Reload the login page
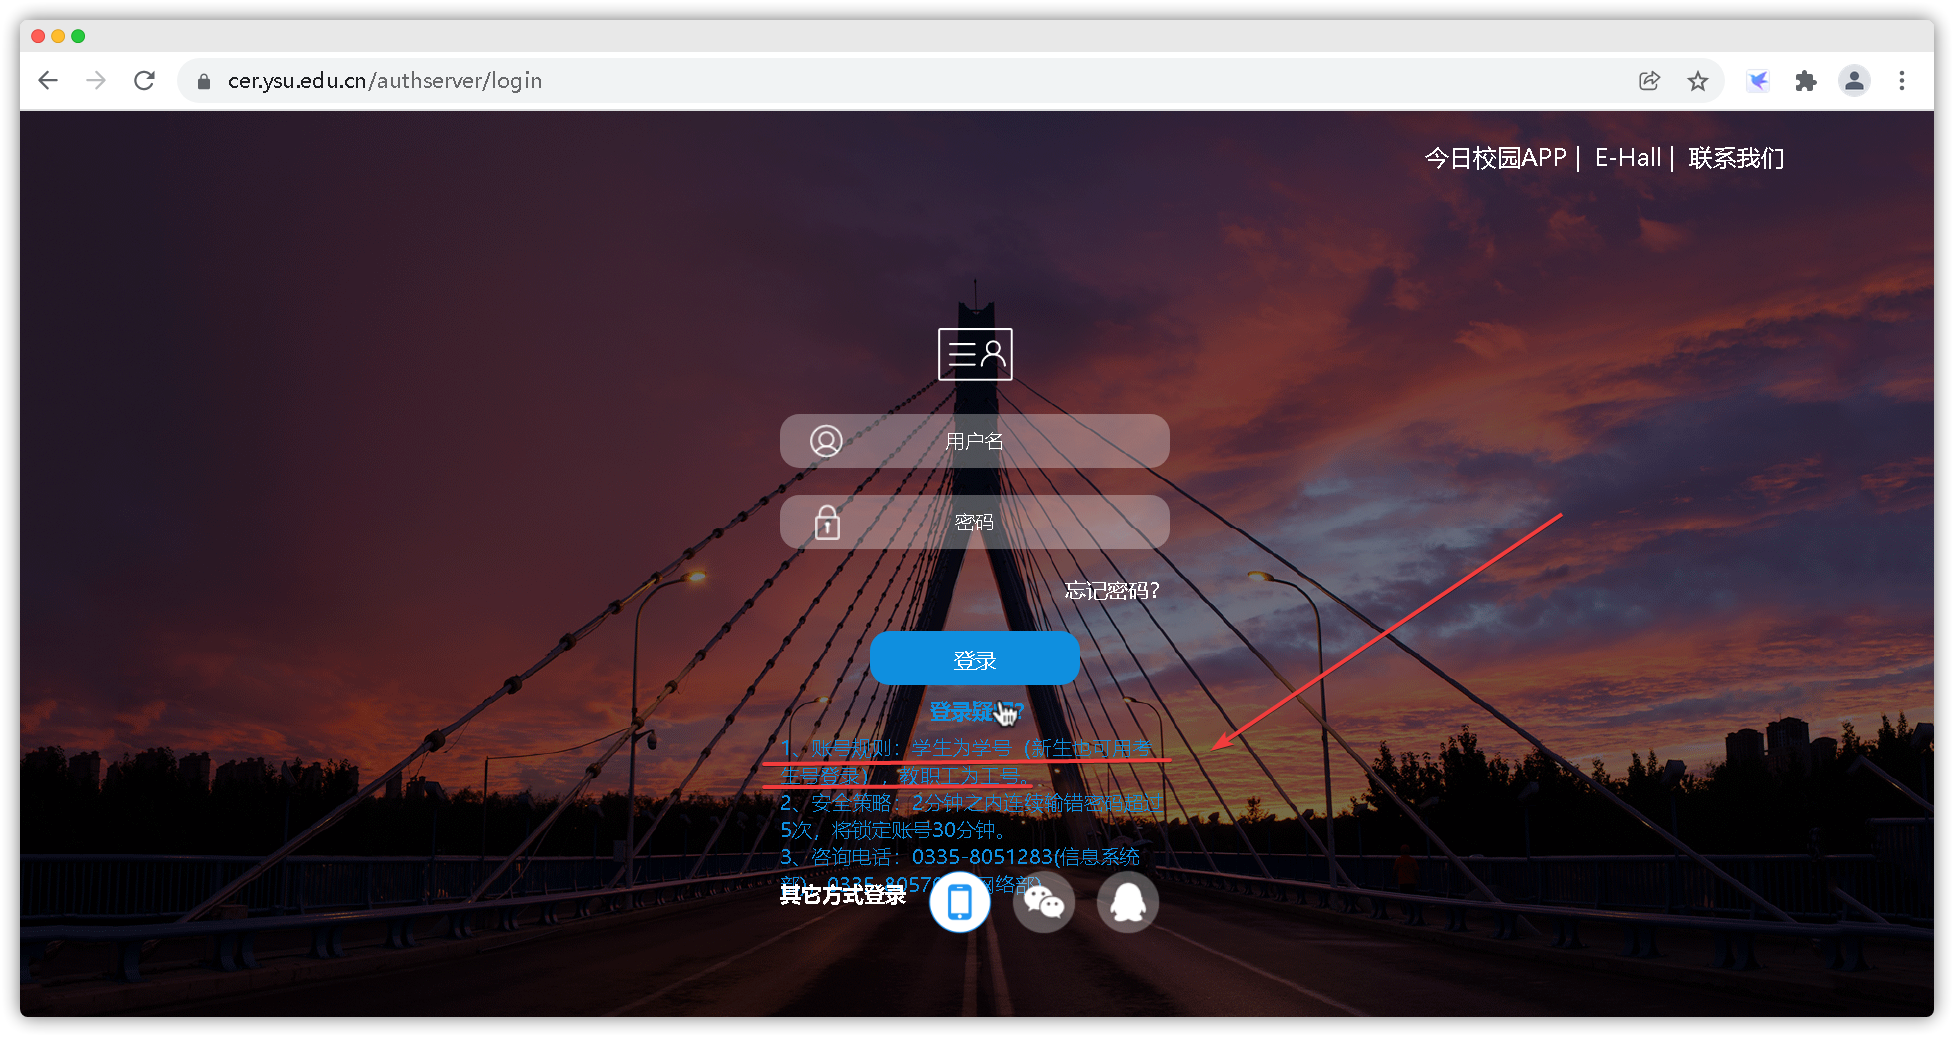The width and height of the screenshot is (1954, 1037). coord(144,81)
